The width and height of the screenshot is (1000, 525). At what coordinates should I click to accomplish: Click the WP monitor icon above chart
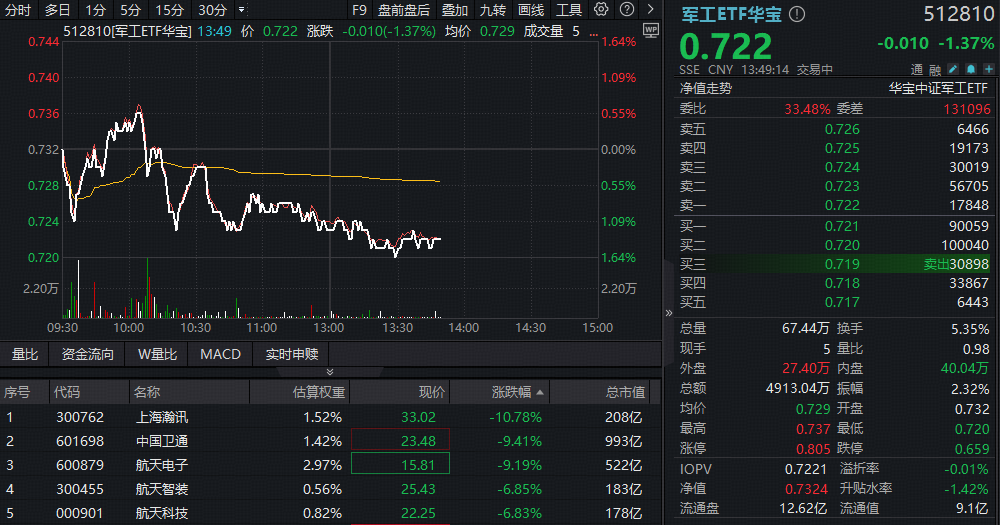(x=651, y=30)
